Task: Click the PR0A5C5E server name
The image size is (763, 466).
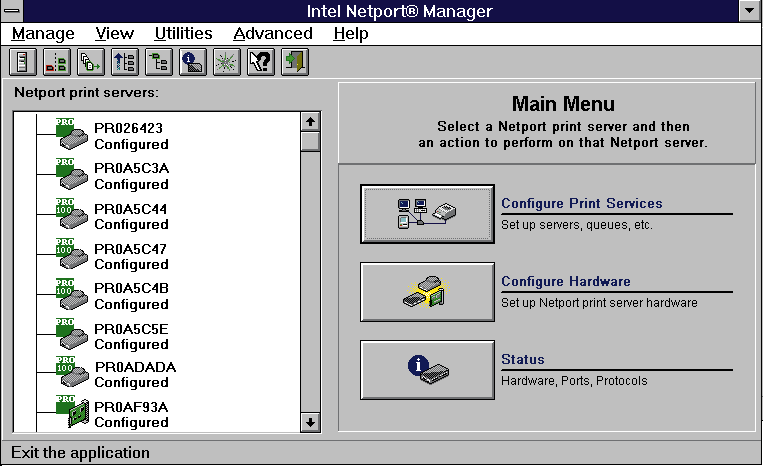Action: (131, 329)
